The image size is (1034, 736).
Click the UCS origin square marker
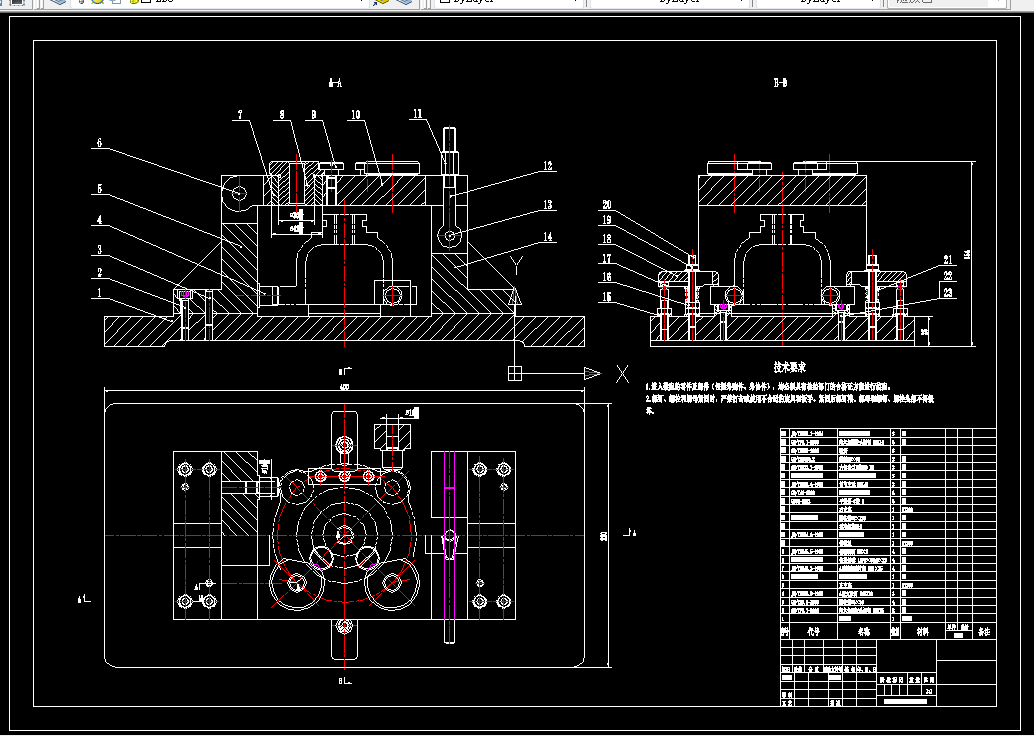[x=515, y=374]
